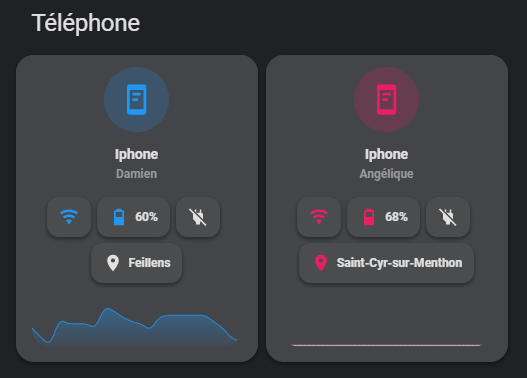Open the 60% battery level chip
527x378 pixels.
[133, 217]
